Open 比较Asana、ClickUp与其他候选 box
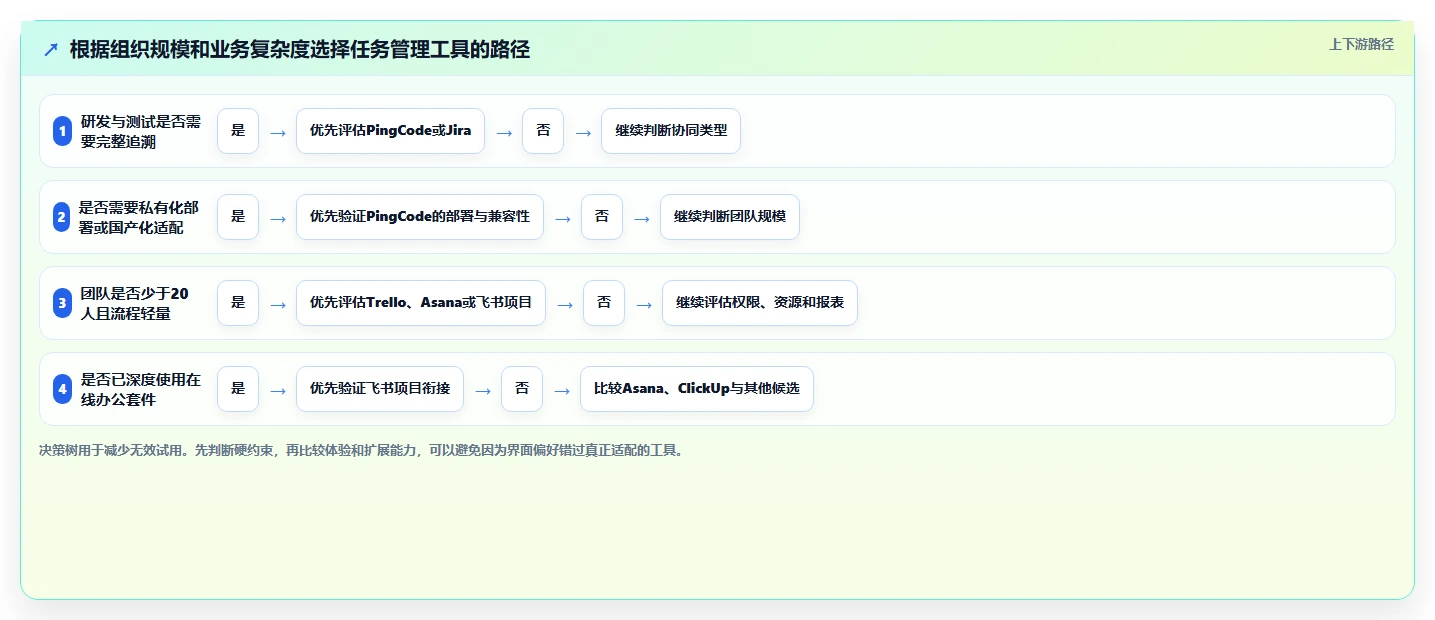 click(697, 389)
